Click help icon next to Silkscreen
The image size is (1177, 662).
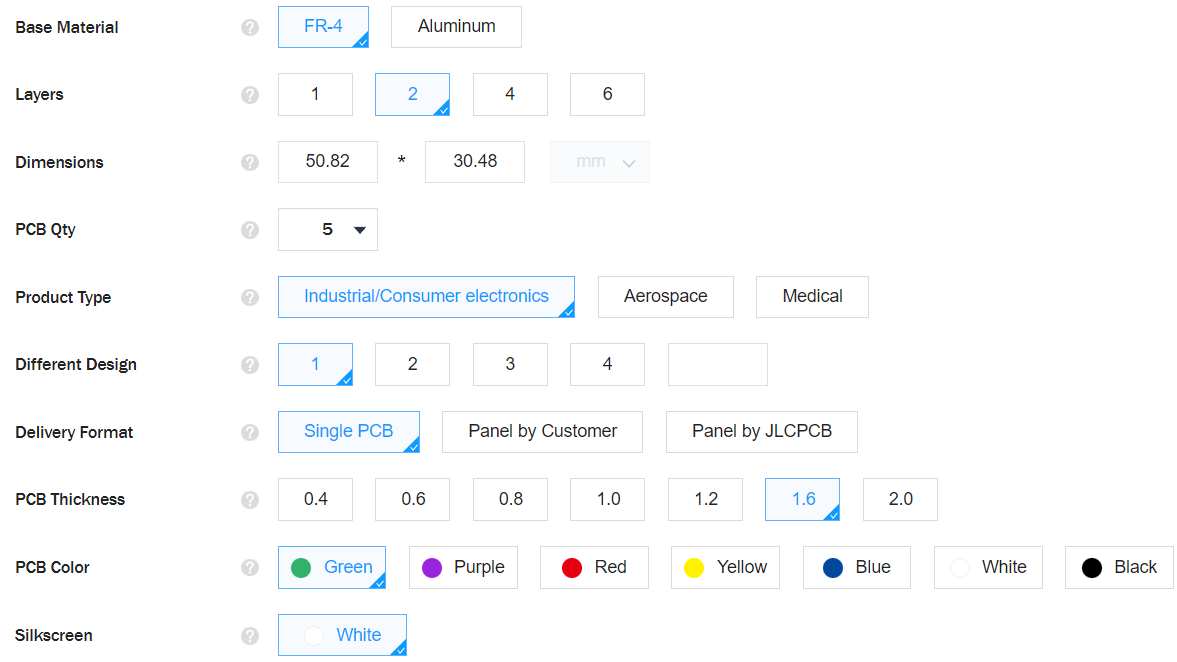[x=250, y=635]
